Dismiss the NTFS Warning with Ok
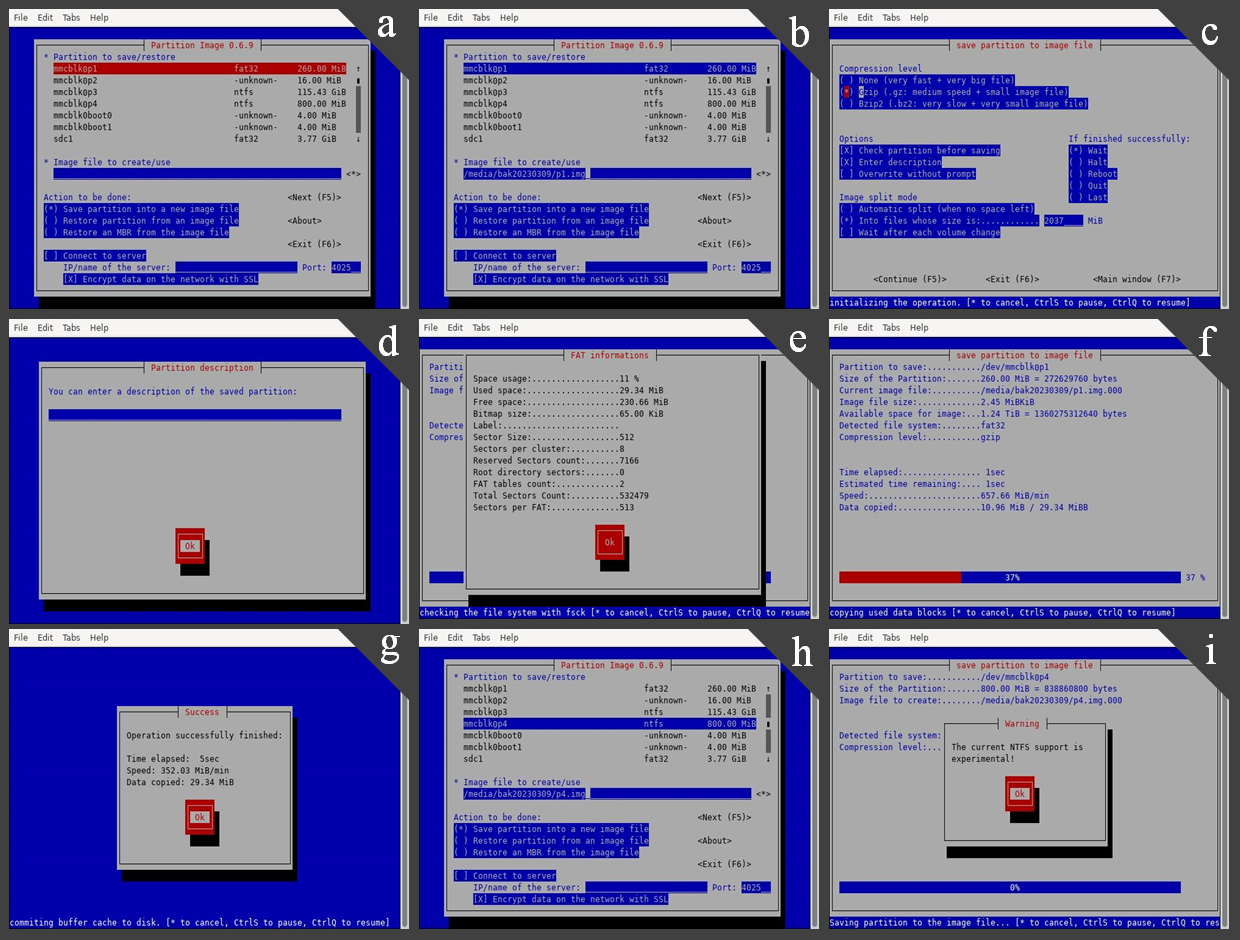 coord(1019,793)
